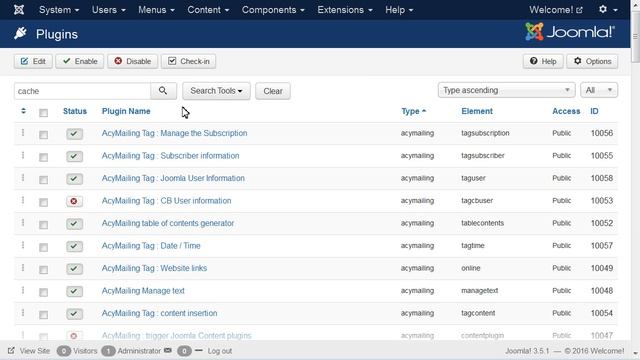Select checkbox for Date / Time plugin
This screenshot has width=640, height=360.
click(x=43, y=247)
